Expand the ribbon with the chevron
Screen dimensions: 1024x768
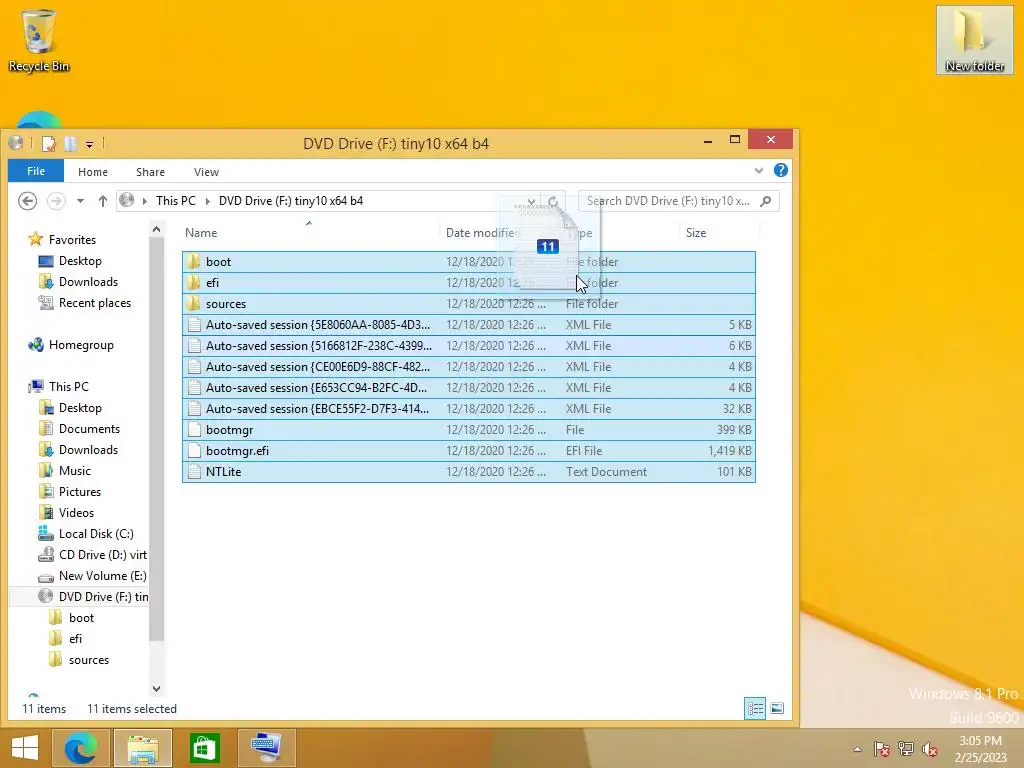pyautogui.click(x=758, y=170)
